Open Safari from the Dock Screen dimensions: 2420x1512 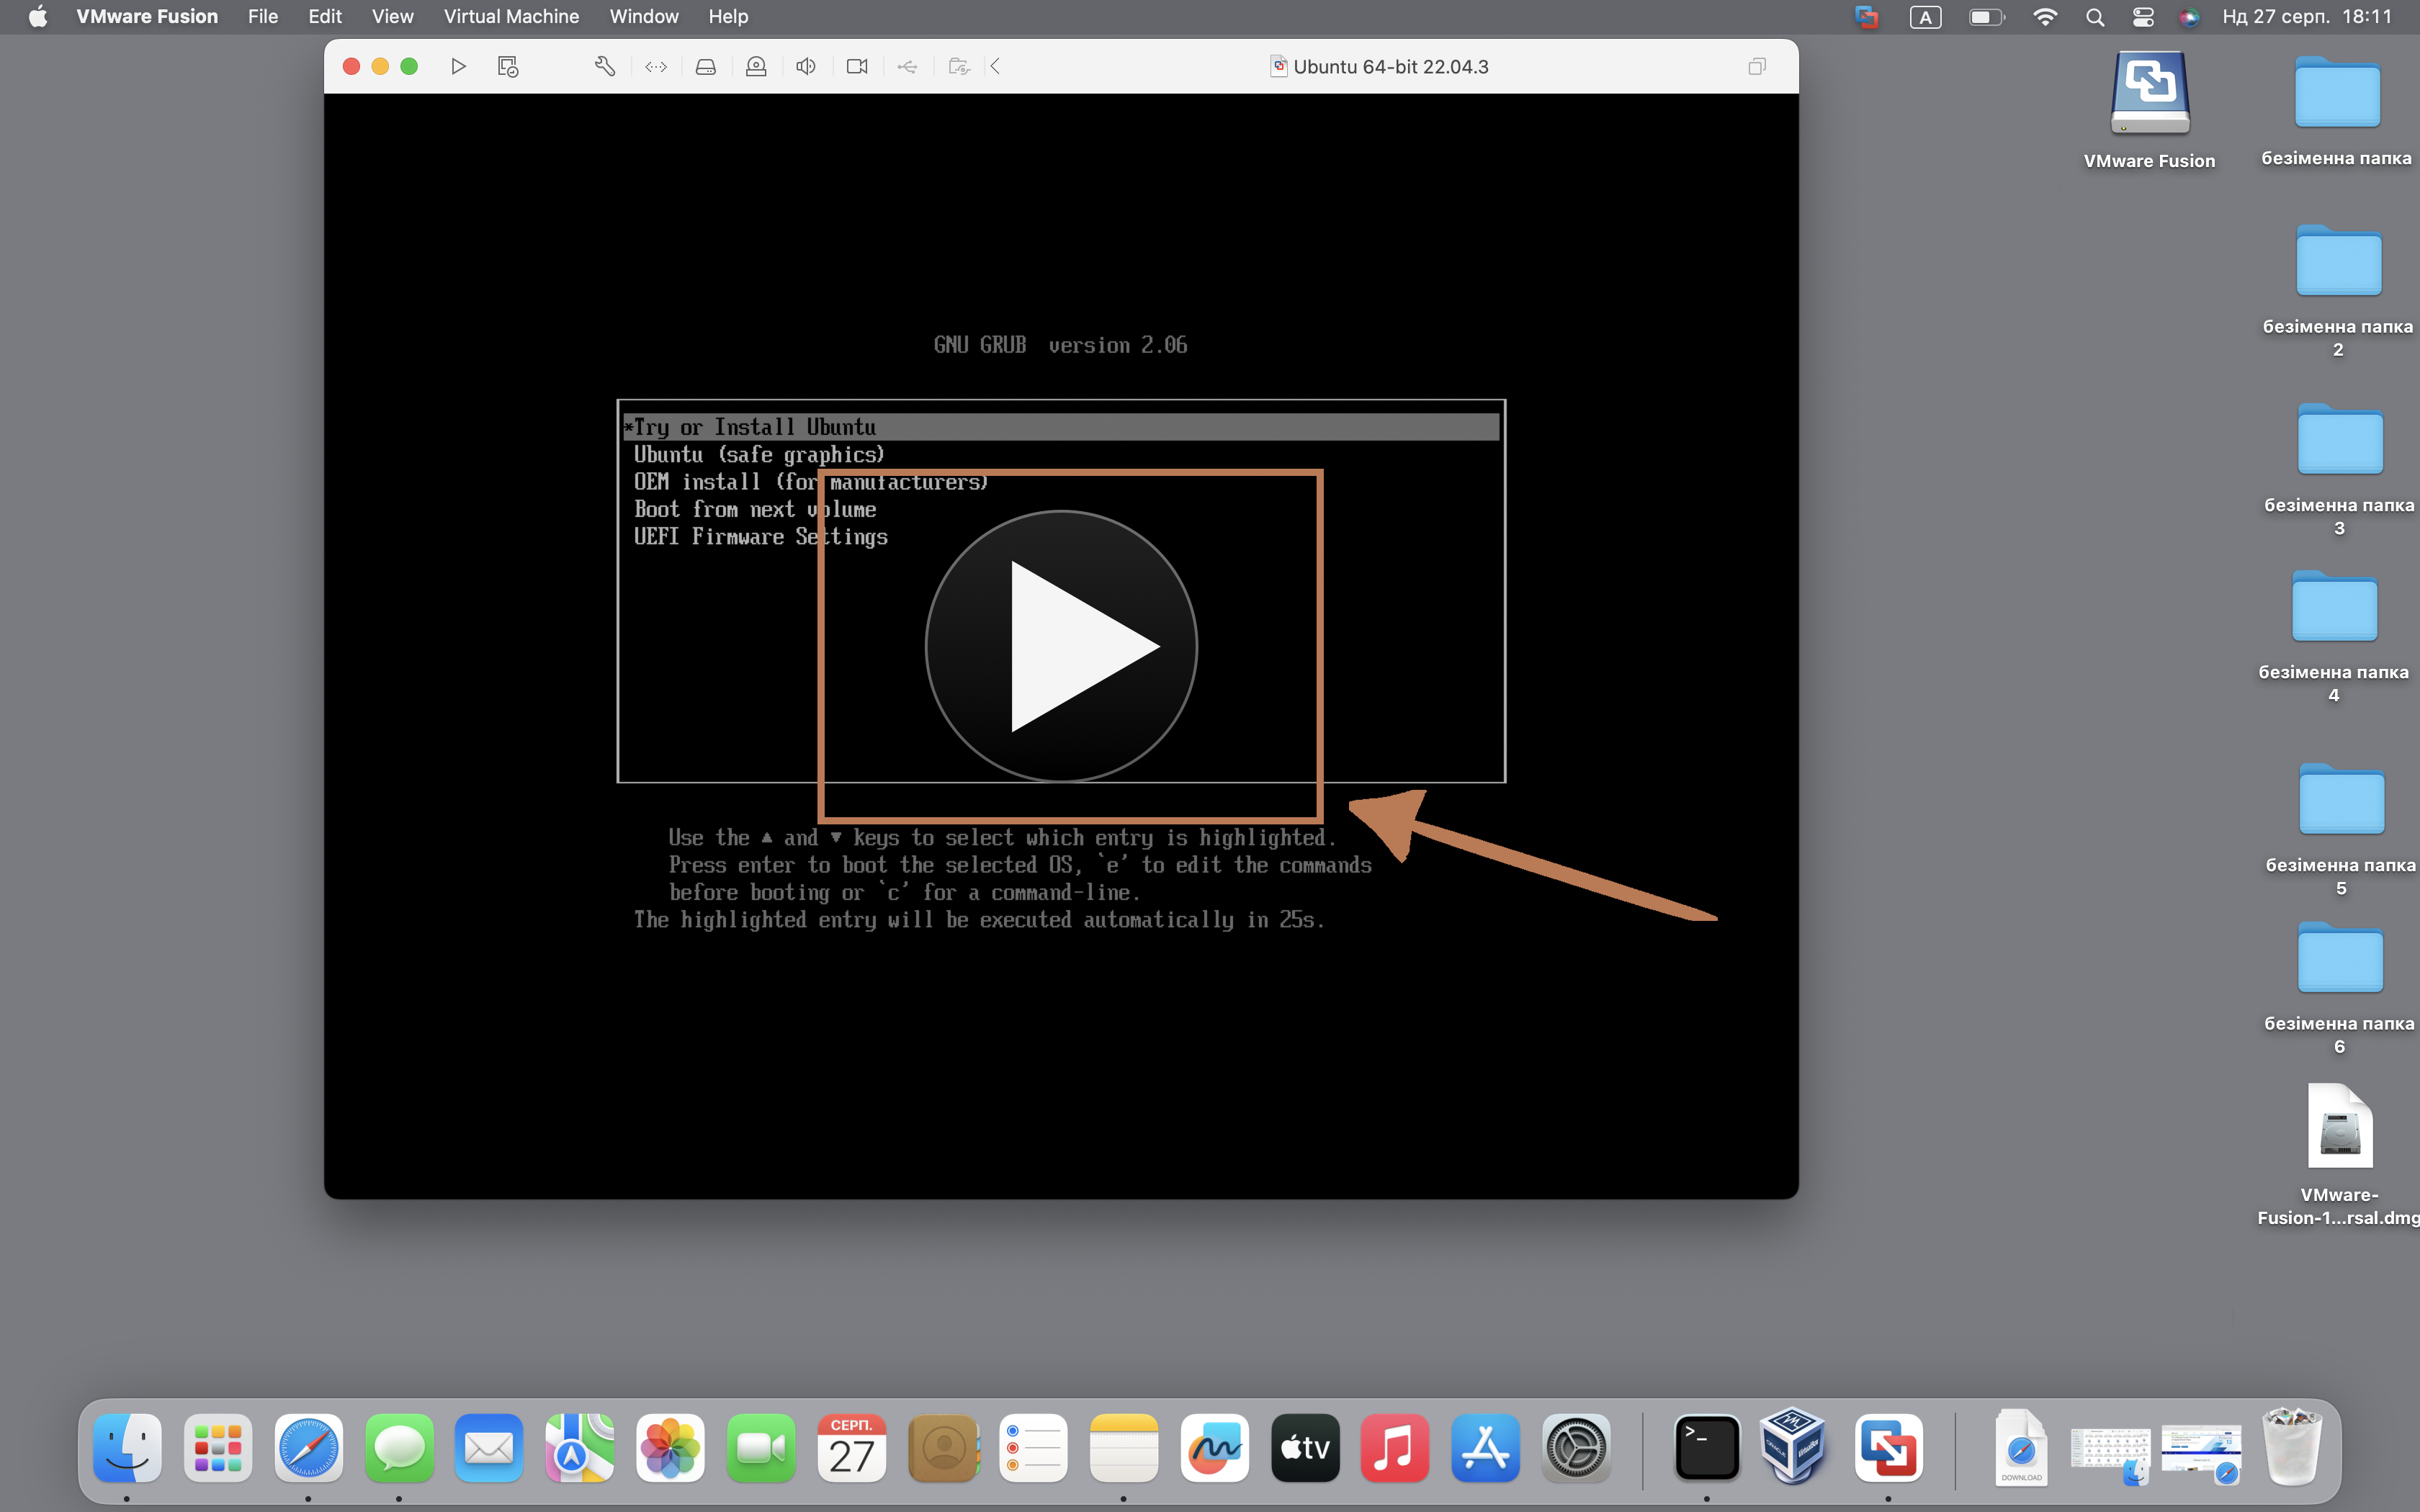[308, 1447]
